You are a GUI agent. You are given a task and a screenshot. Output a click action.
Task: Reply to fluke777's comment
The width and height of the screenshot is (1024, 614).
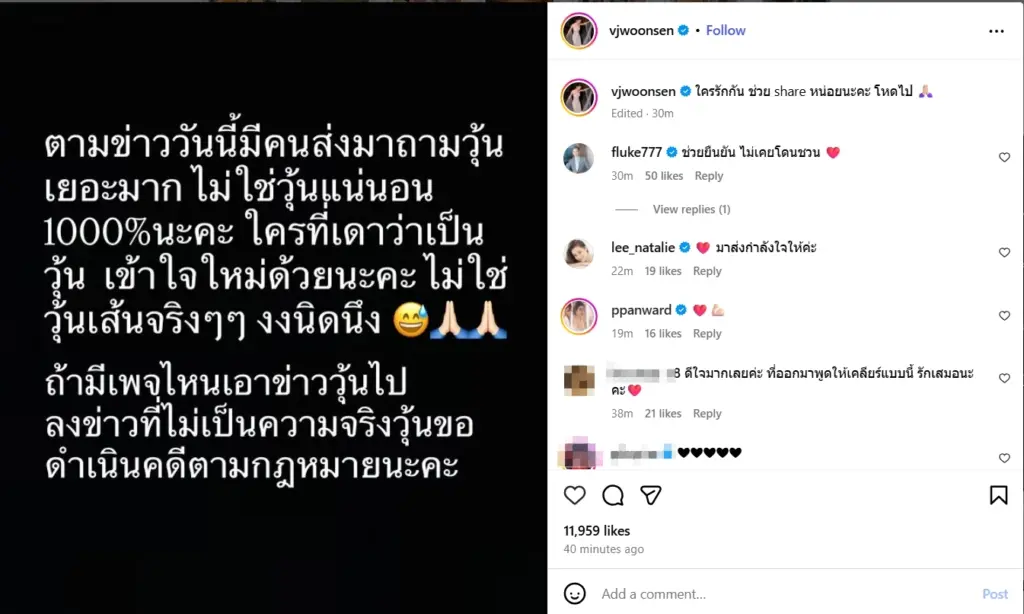coord(709,176)
